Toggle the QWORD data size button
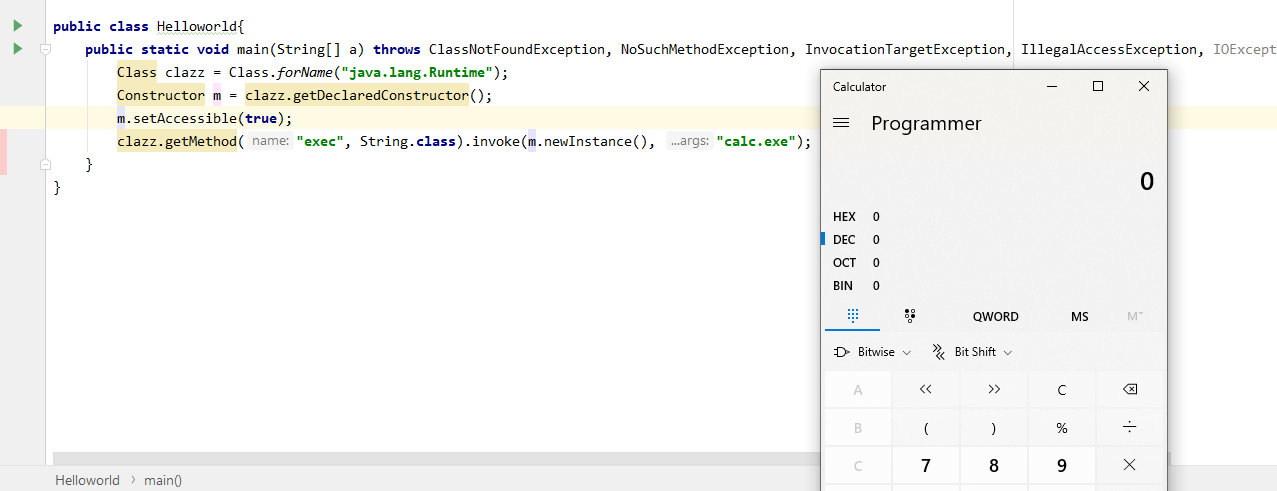This screenshot has height=491, width=1277. 995,316
